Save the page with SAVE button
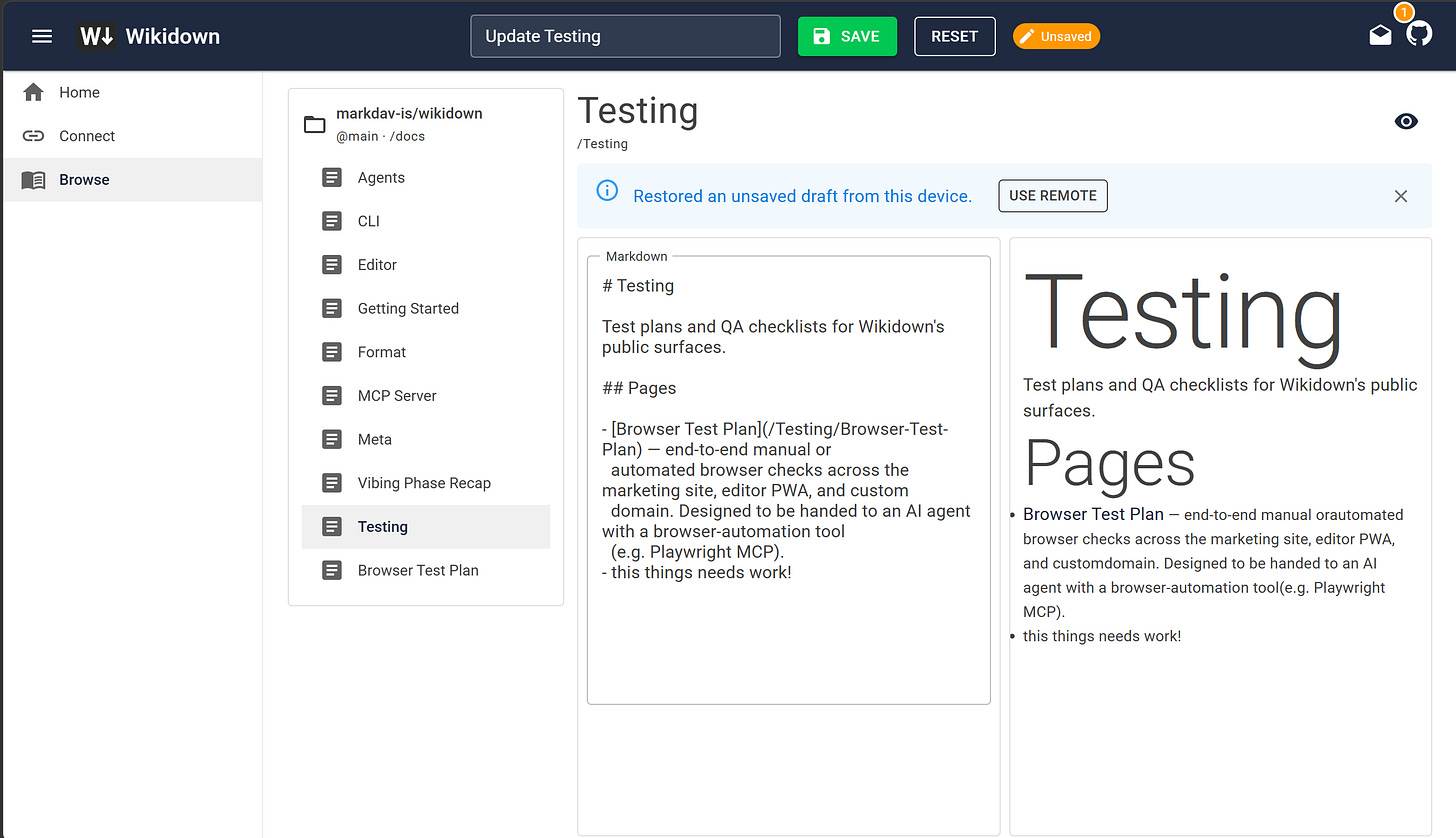 pyautogui.click(x=847, y=36)
